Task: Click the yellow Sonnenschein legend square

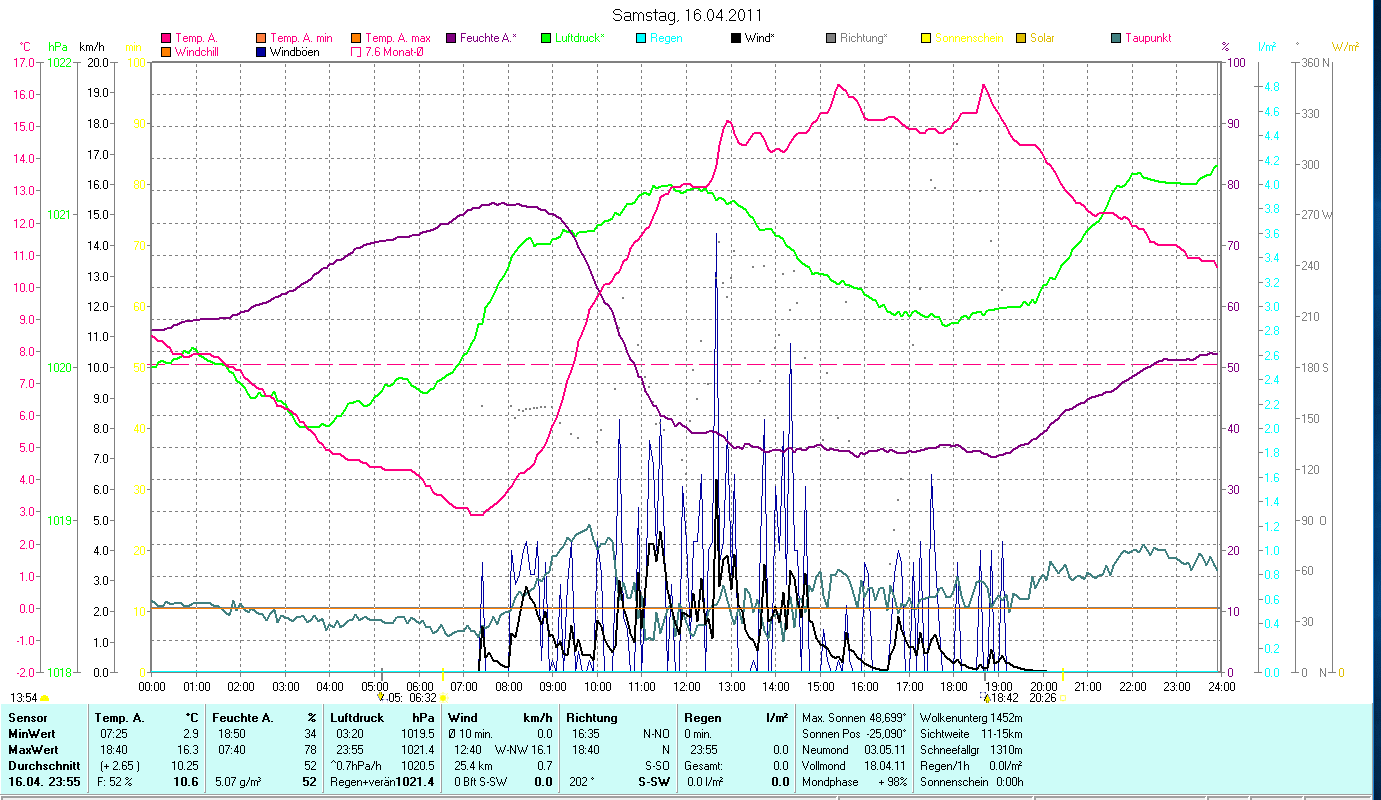Action: click(926, 39)
